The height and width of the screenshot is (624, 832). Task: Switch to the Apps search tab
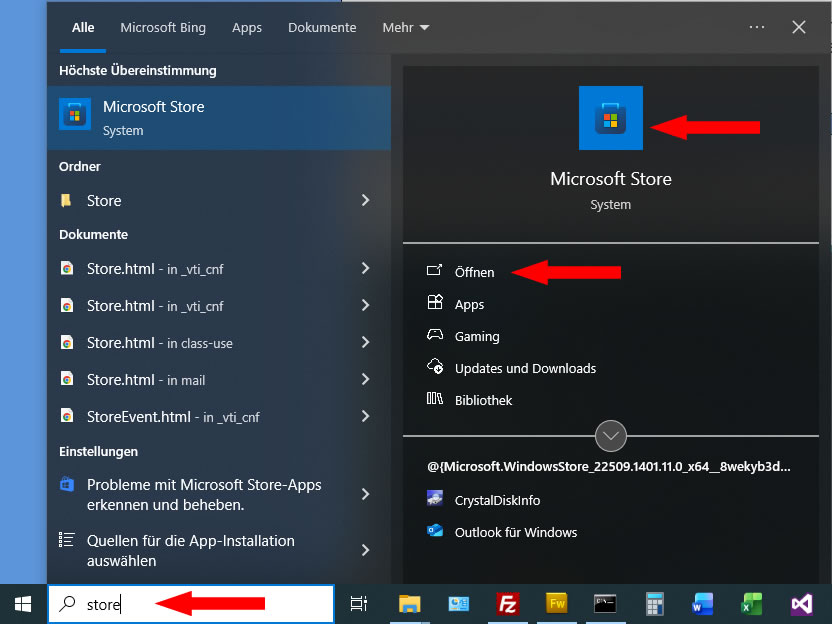(x=247, y=28)
